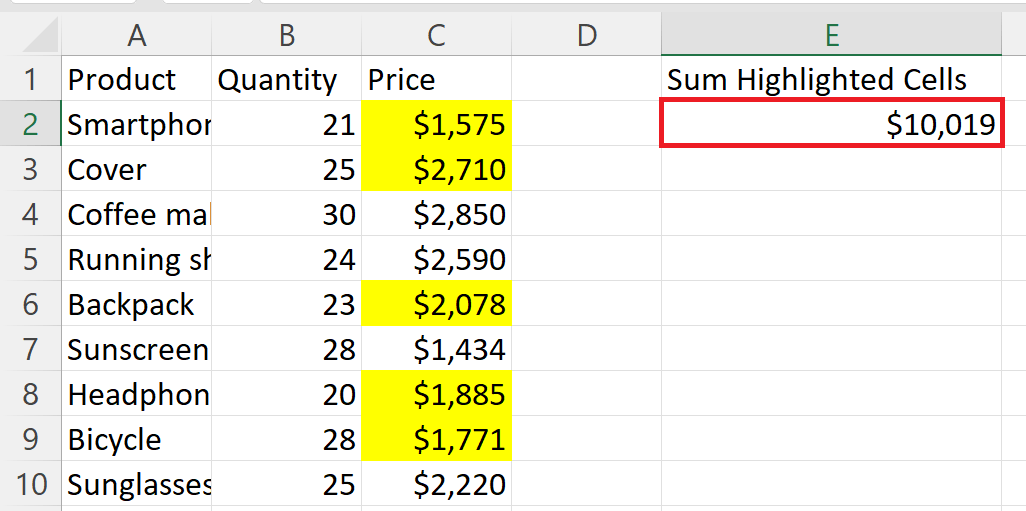Select the Smartphone product cell
The image size is (1026, 511).
[x=136, y=124]
